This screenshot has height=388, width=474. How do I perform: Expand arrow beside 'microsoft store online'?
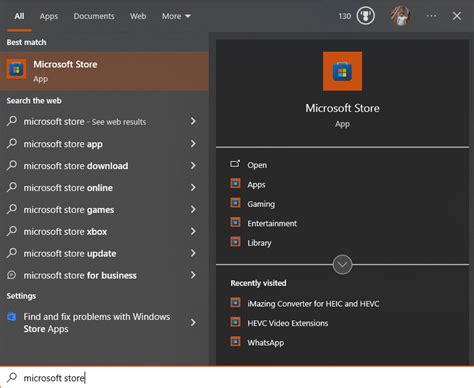(x=193, y=187)
